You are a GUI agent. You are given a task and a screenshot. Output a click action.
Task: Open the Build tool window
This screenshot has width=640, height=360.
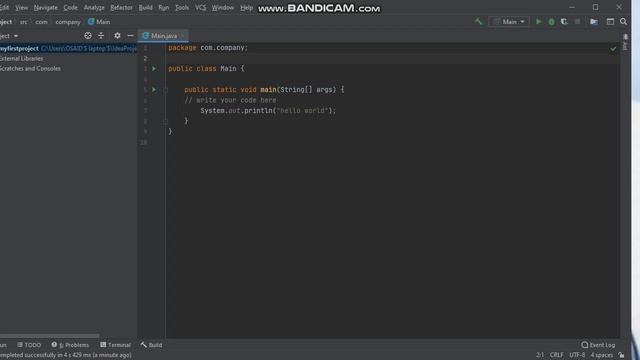151,345
